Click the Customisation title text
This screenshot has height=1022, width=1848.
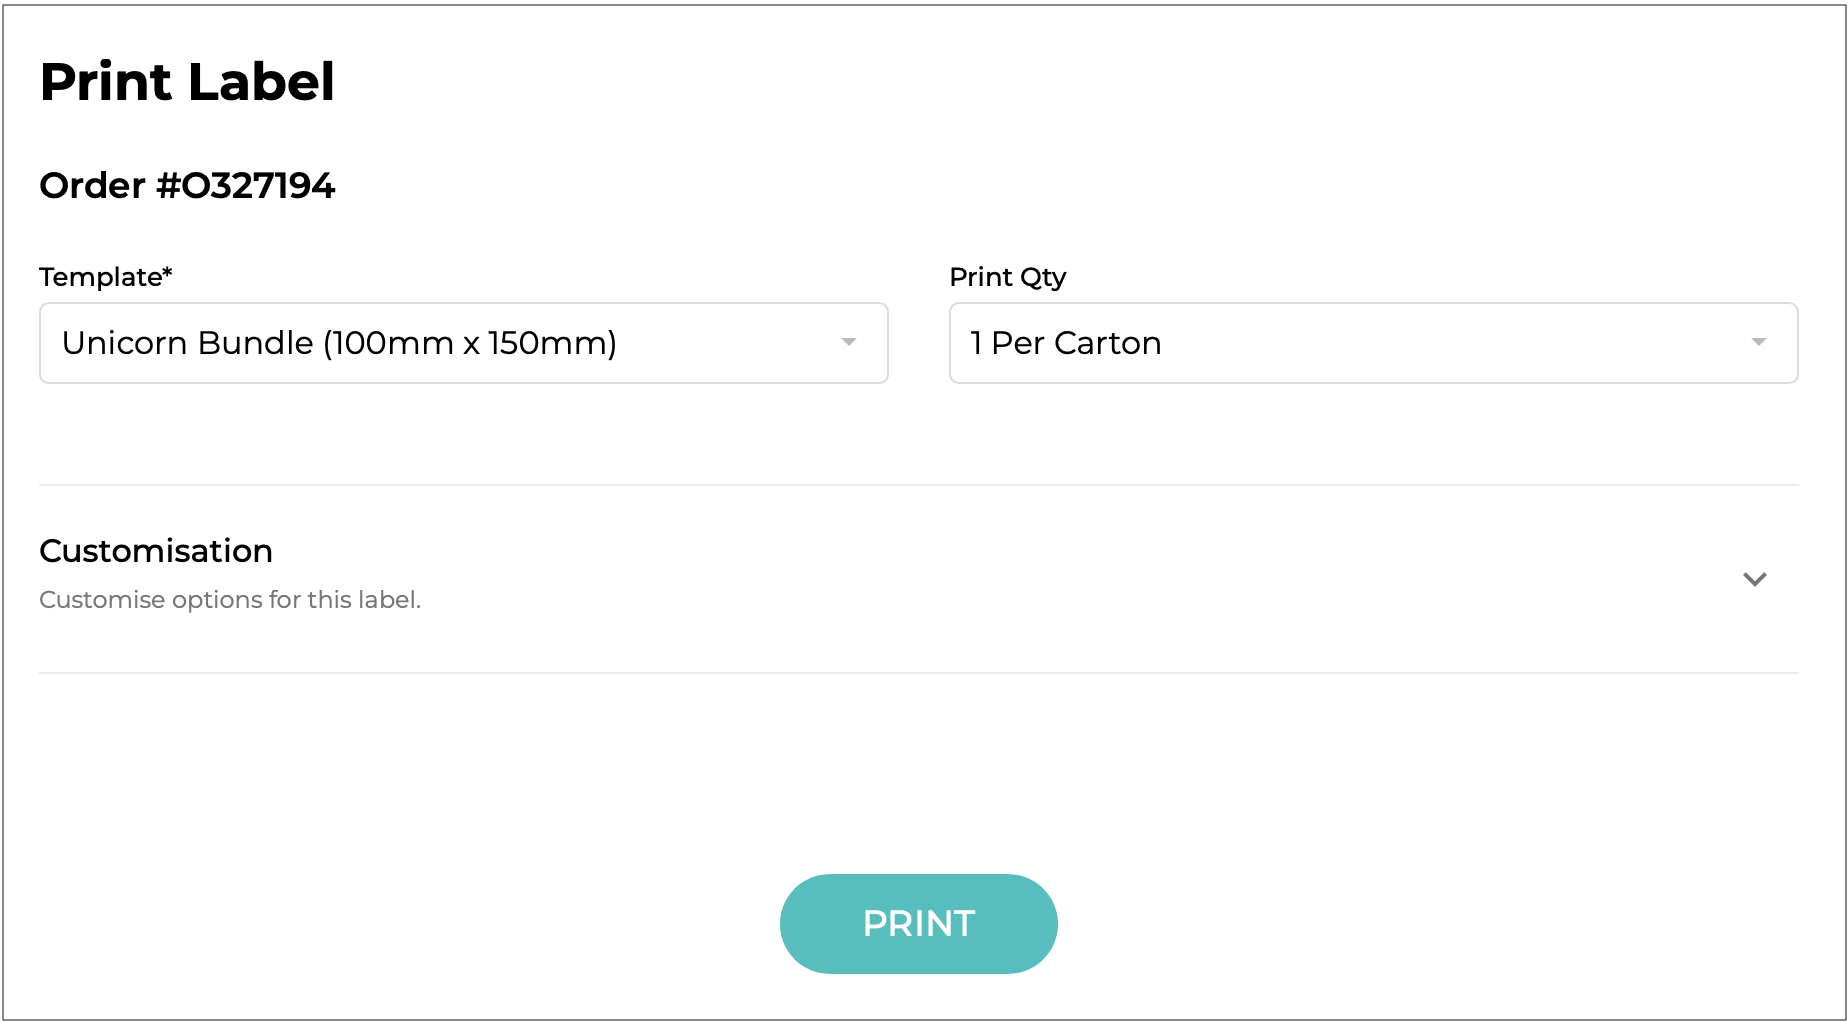point(156,551)
